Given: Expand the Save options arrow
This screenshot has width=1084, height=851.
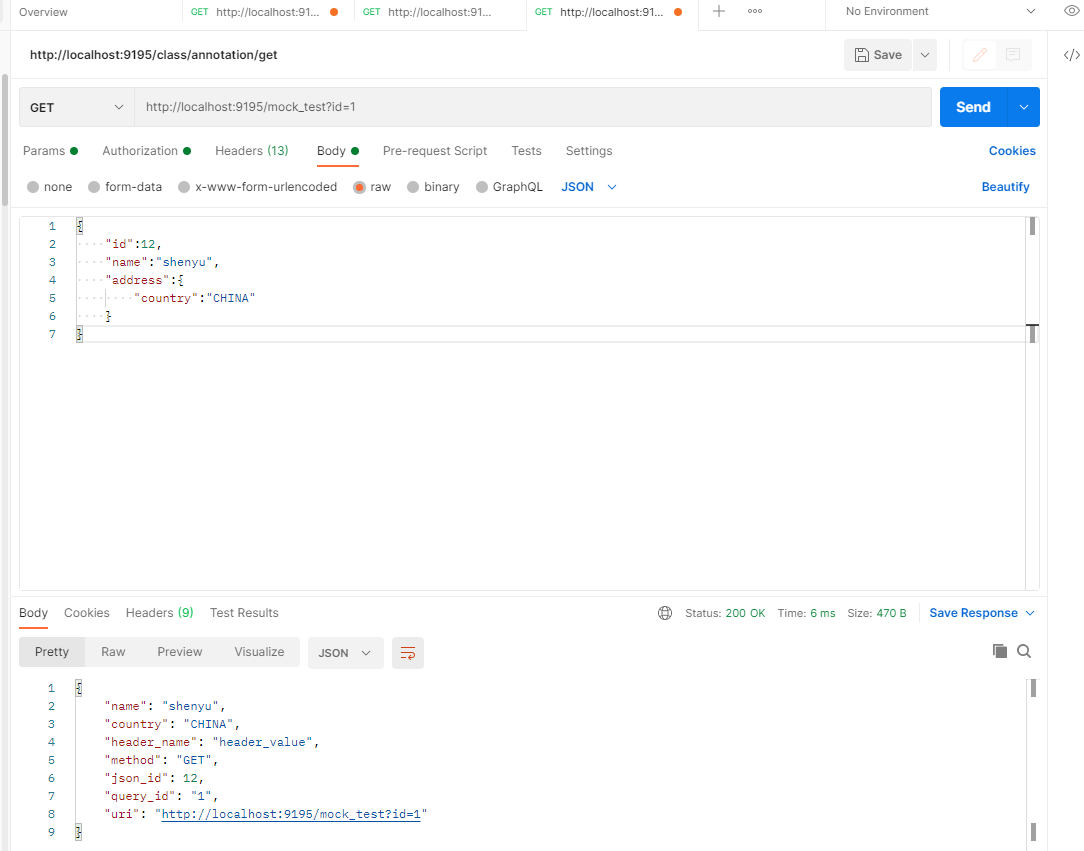Looking at the screenshot, I should (x=925, y=55).
